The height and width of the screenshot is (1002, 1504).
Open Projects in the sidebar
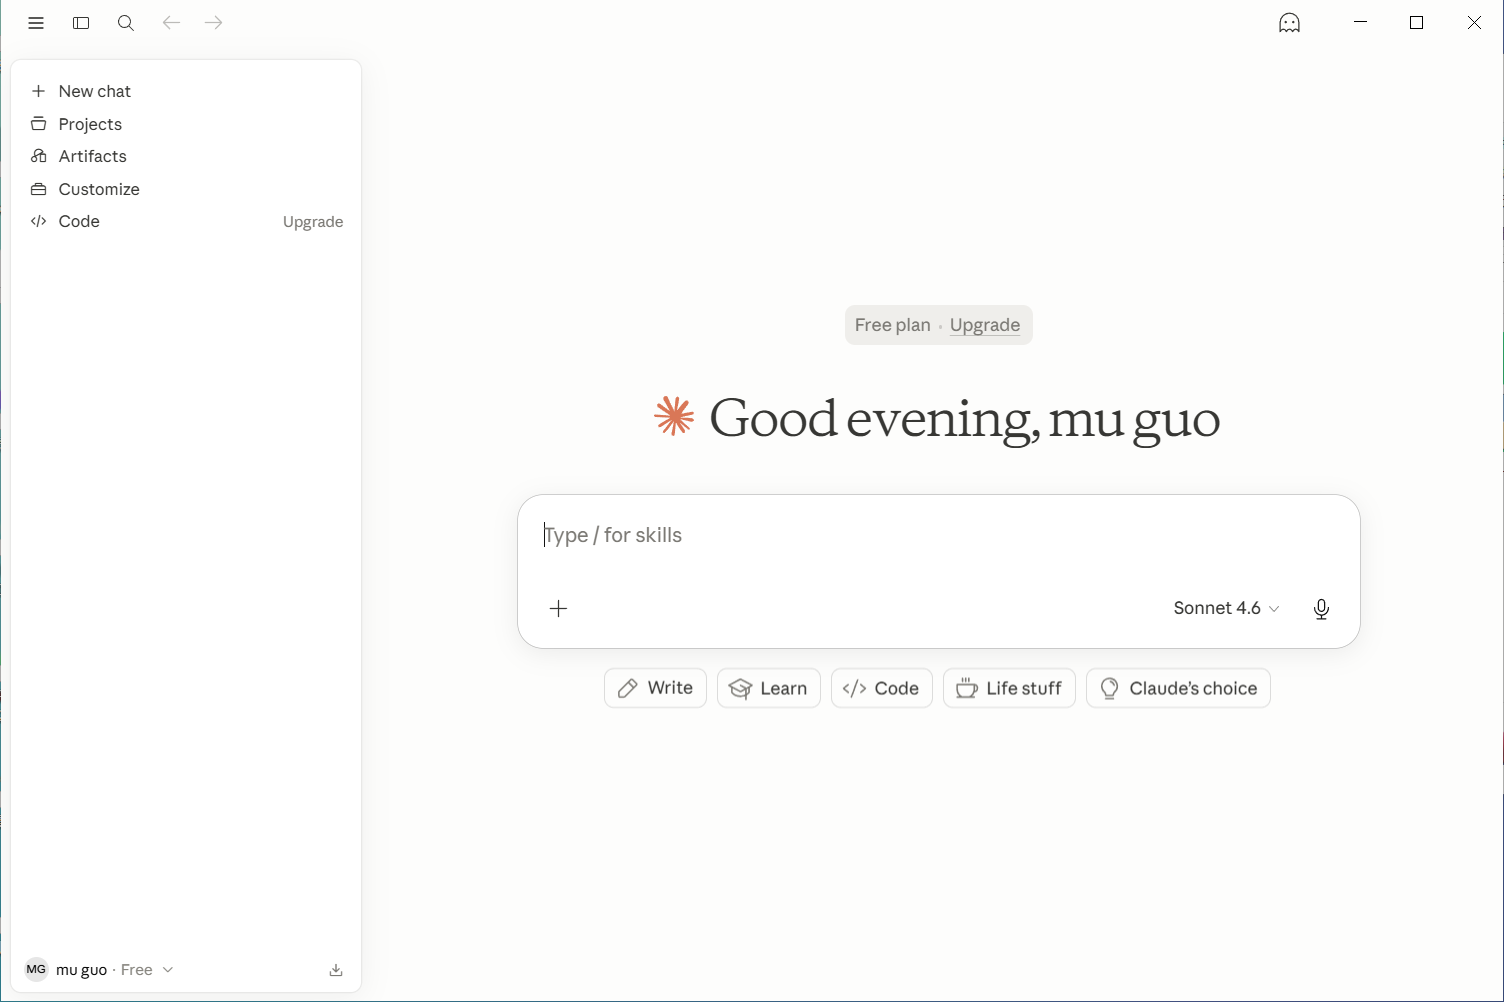point(186,124)
